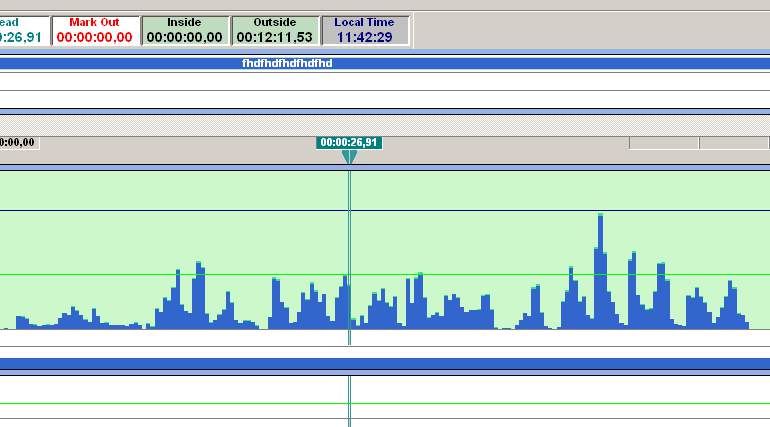This screenshot has width=770, height=427.
Task: Click the Play Head timecode field
Action: 24,30
